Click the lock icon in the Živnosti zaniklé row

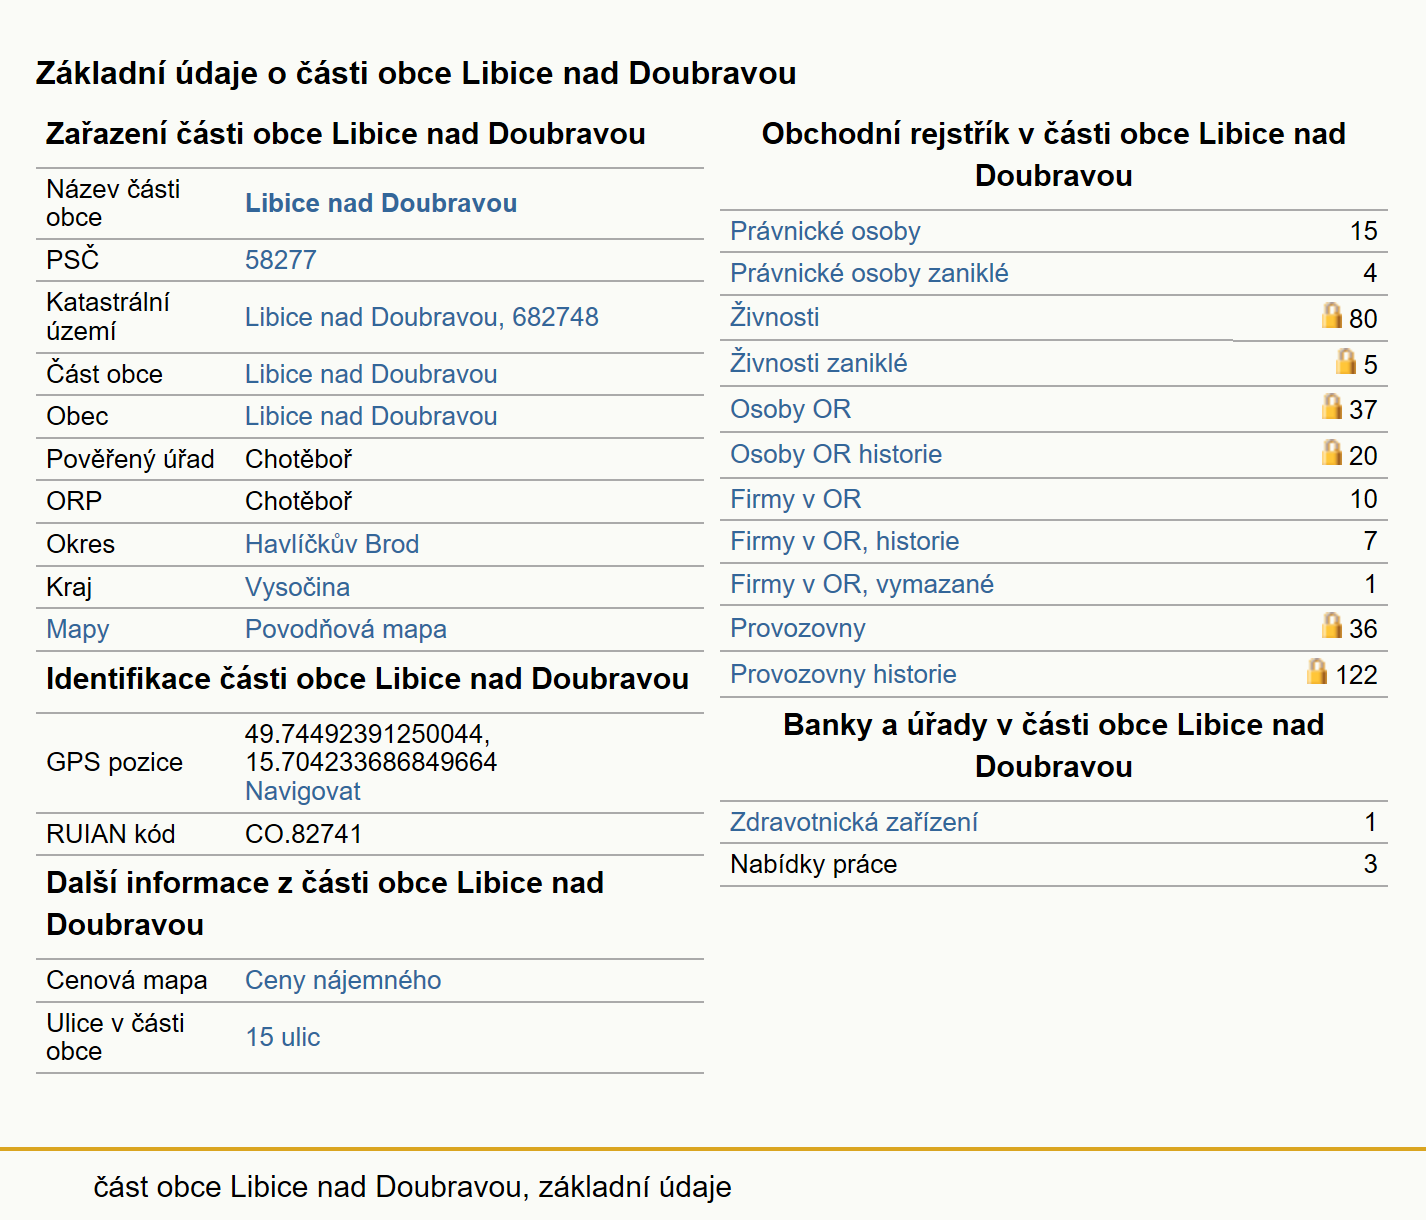tap(1346, 361)
